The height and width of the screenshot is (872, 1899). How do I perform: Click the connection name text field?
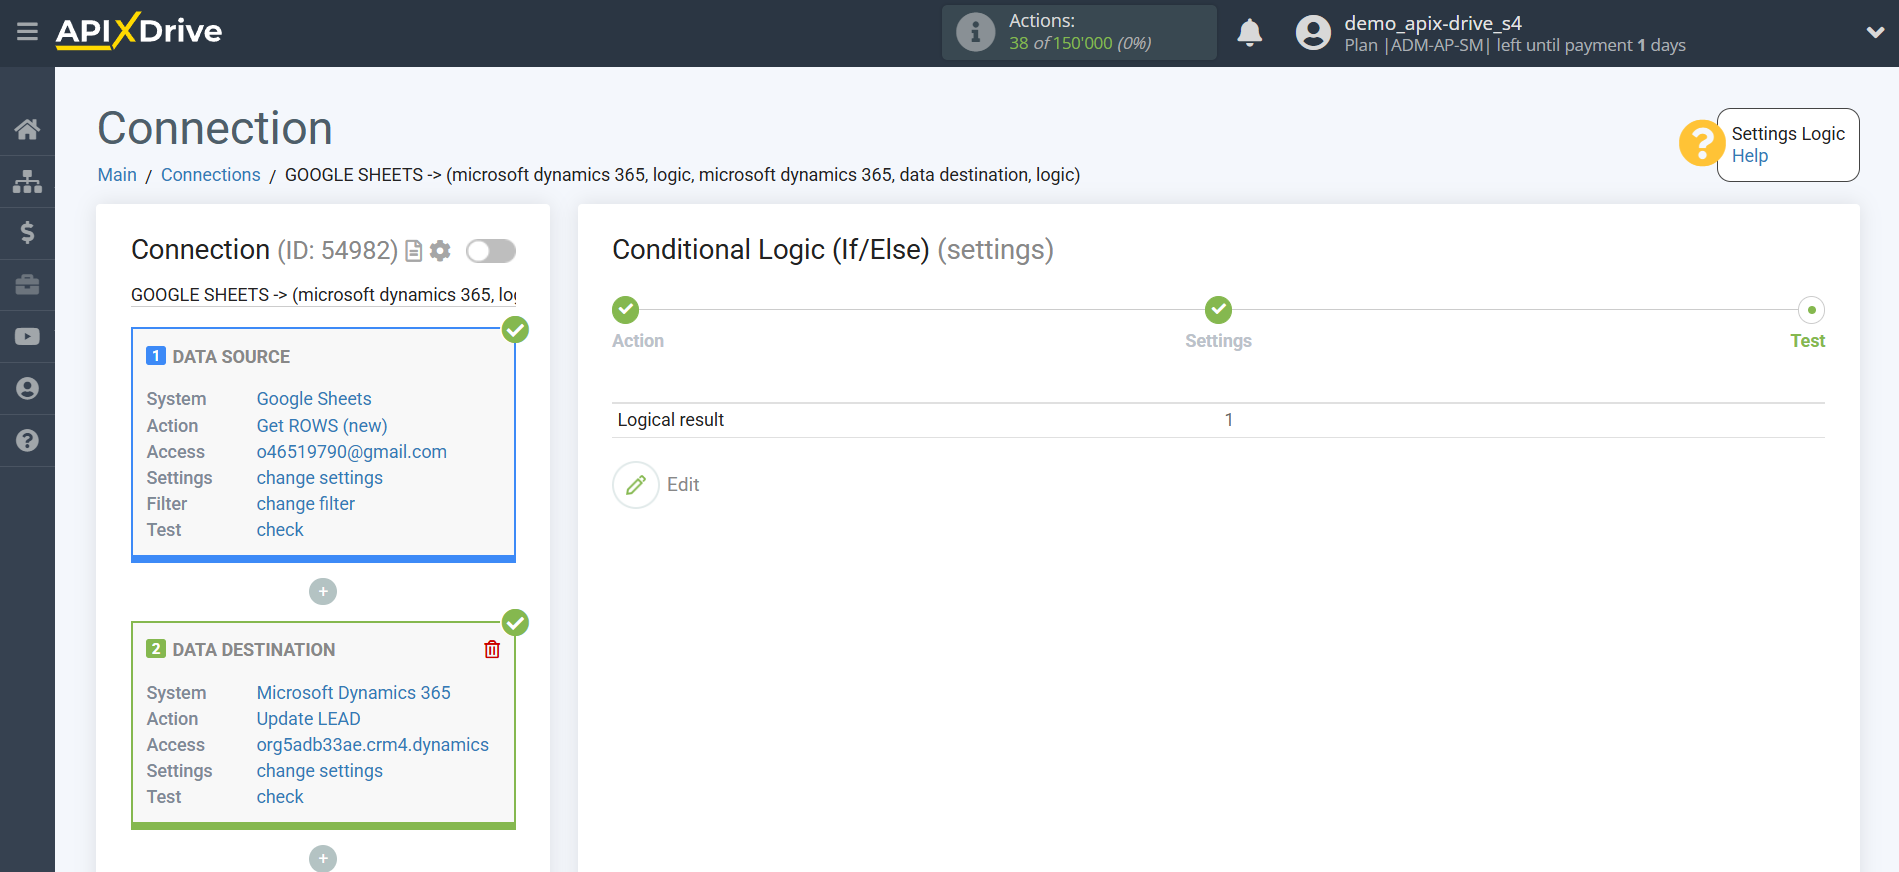324,295
